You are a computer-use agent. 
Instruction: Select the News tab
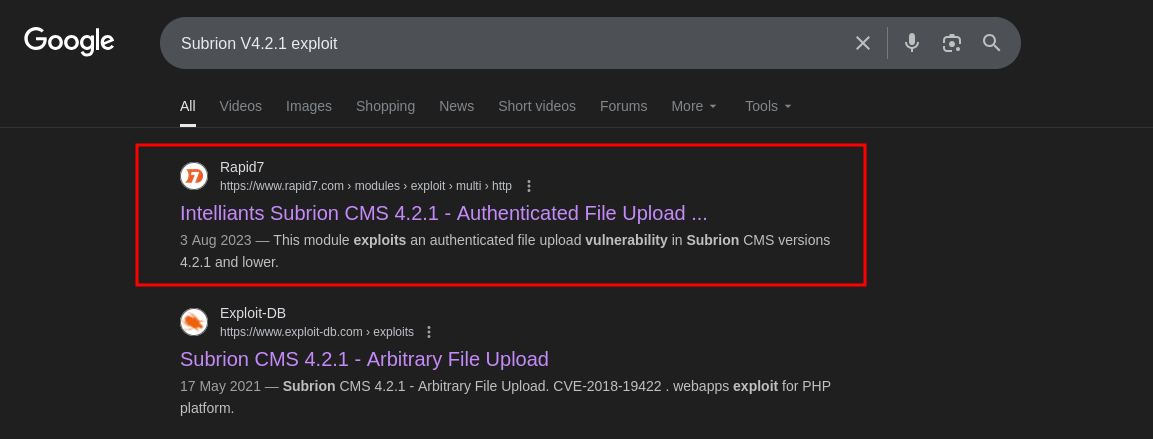pos(456,106)
